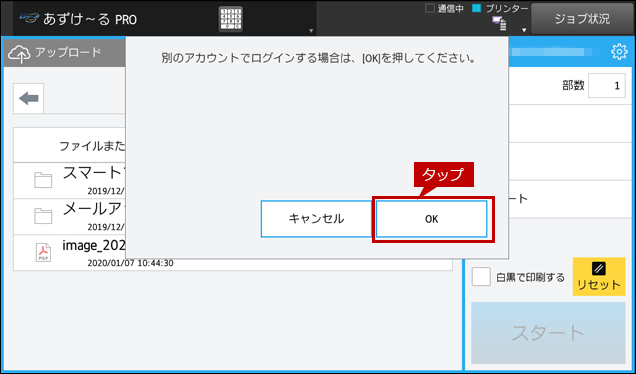Click the 部数 copies input field

[x=607, y=86]
